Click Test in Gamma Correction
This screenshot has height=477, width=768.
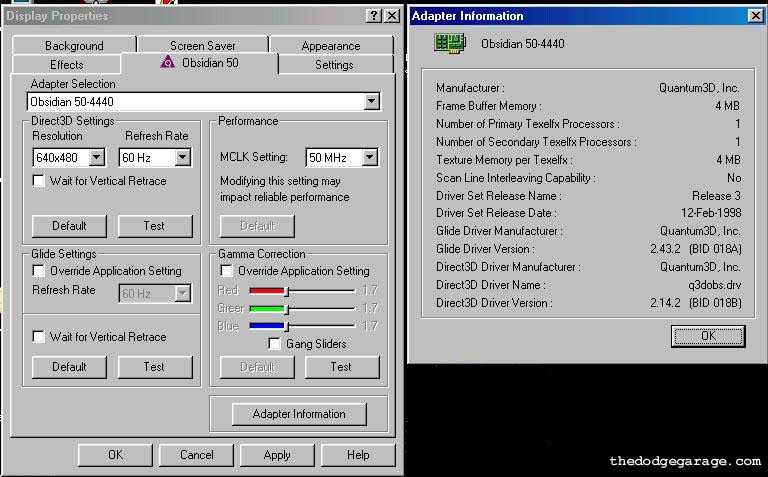pyautogui.click(x=342, y=367)
